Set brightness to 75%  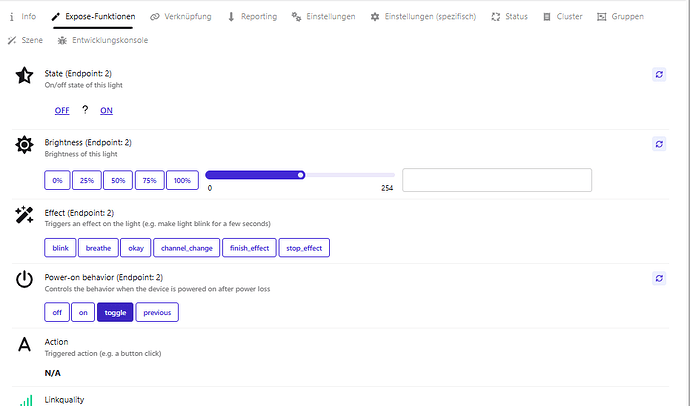(150, 180)
